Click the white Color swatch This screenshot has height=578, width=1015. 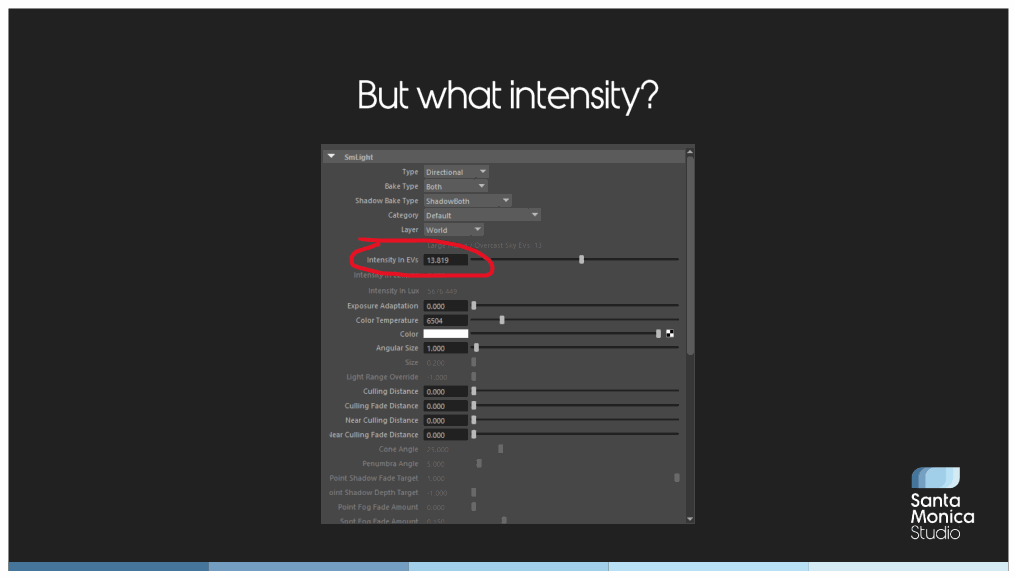445,334
